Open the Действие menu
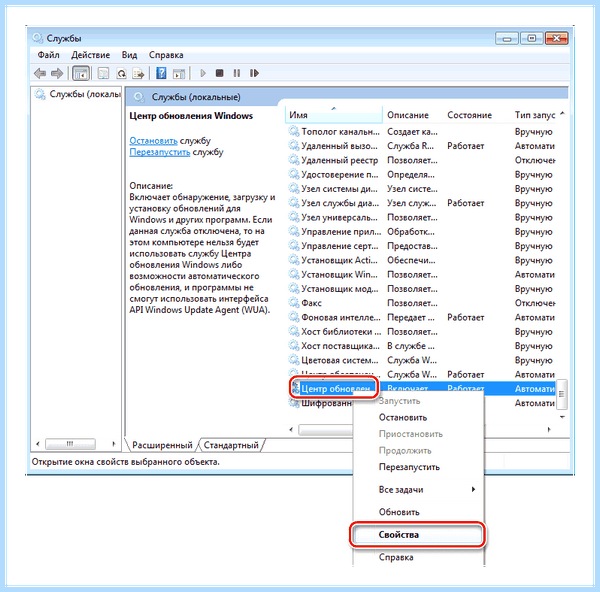This screenshot has width=600, height=592. (90, 55)
